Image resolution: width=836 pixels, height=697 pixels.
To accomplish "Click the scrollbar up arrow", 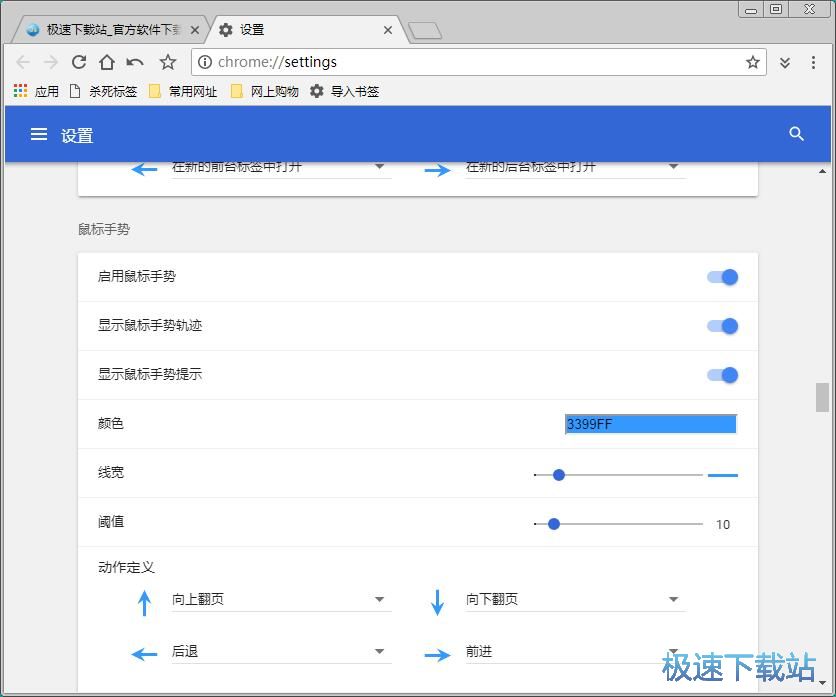I will [x=822, y=171].
